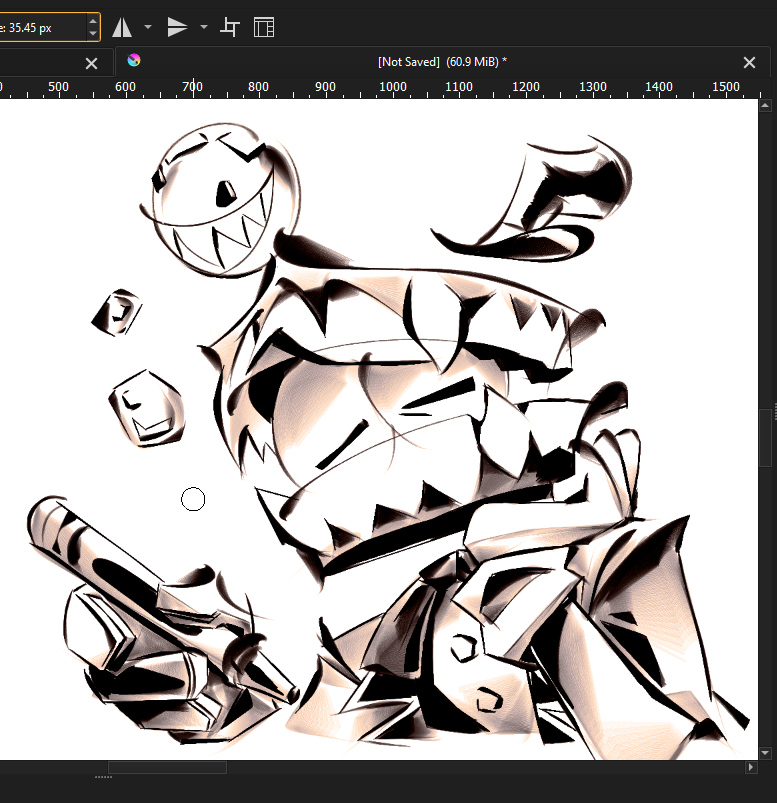Open vertical mirror options dropdown arrow
This screenshot has width=777, height=803.
(x=204, y=27)
